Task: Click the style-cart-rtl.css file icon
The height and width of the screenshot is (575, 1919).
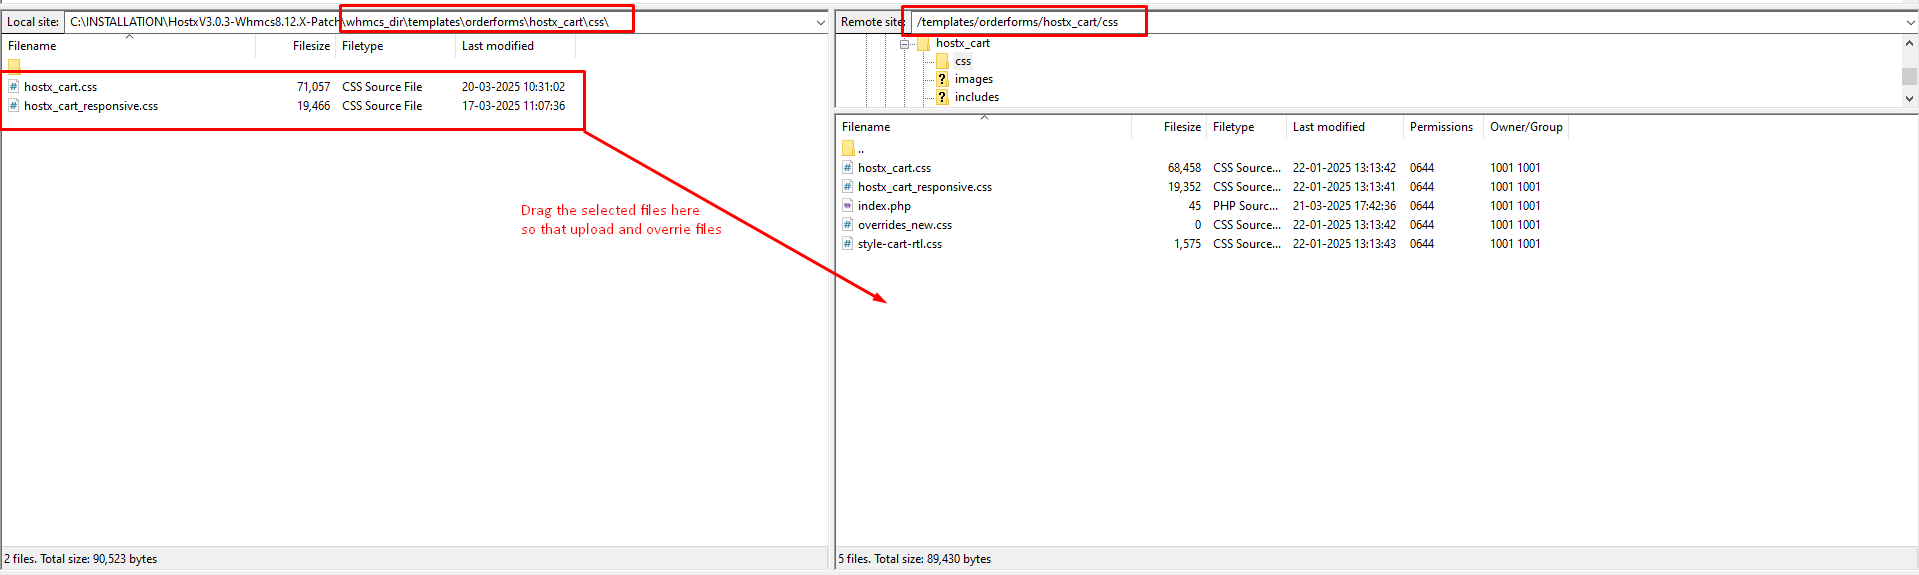Action: tap(848, 244)
